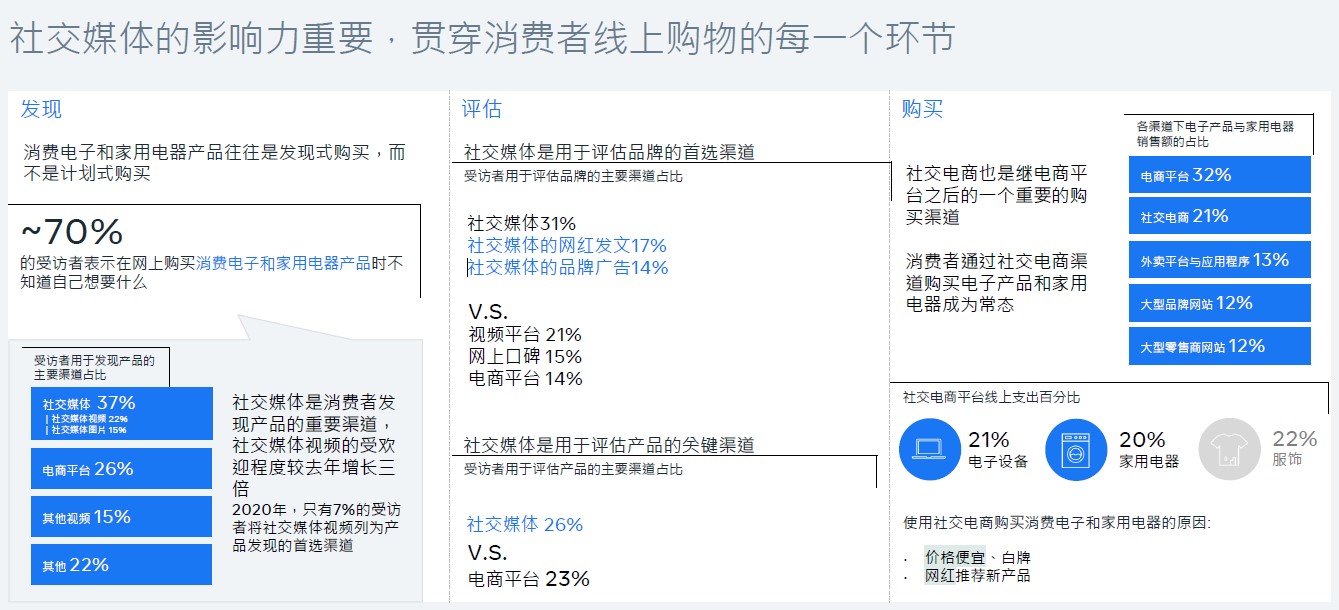The width and height of the screenshot is (1339, 610).
Task: Click the blue 社交媒体的网红发文17% text
Action: (566, 245)
